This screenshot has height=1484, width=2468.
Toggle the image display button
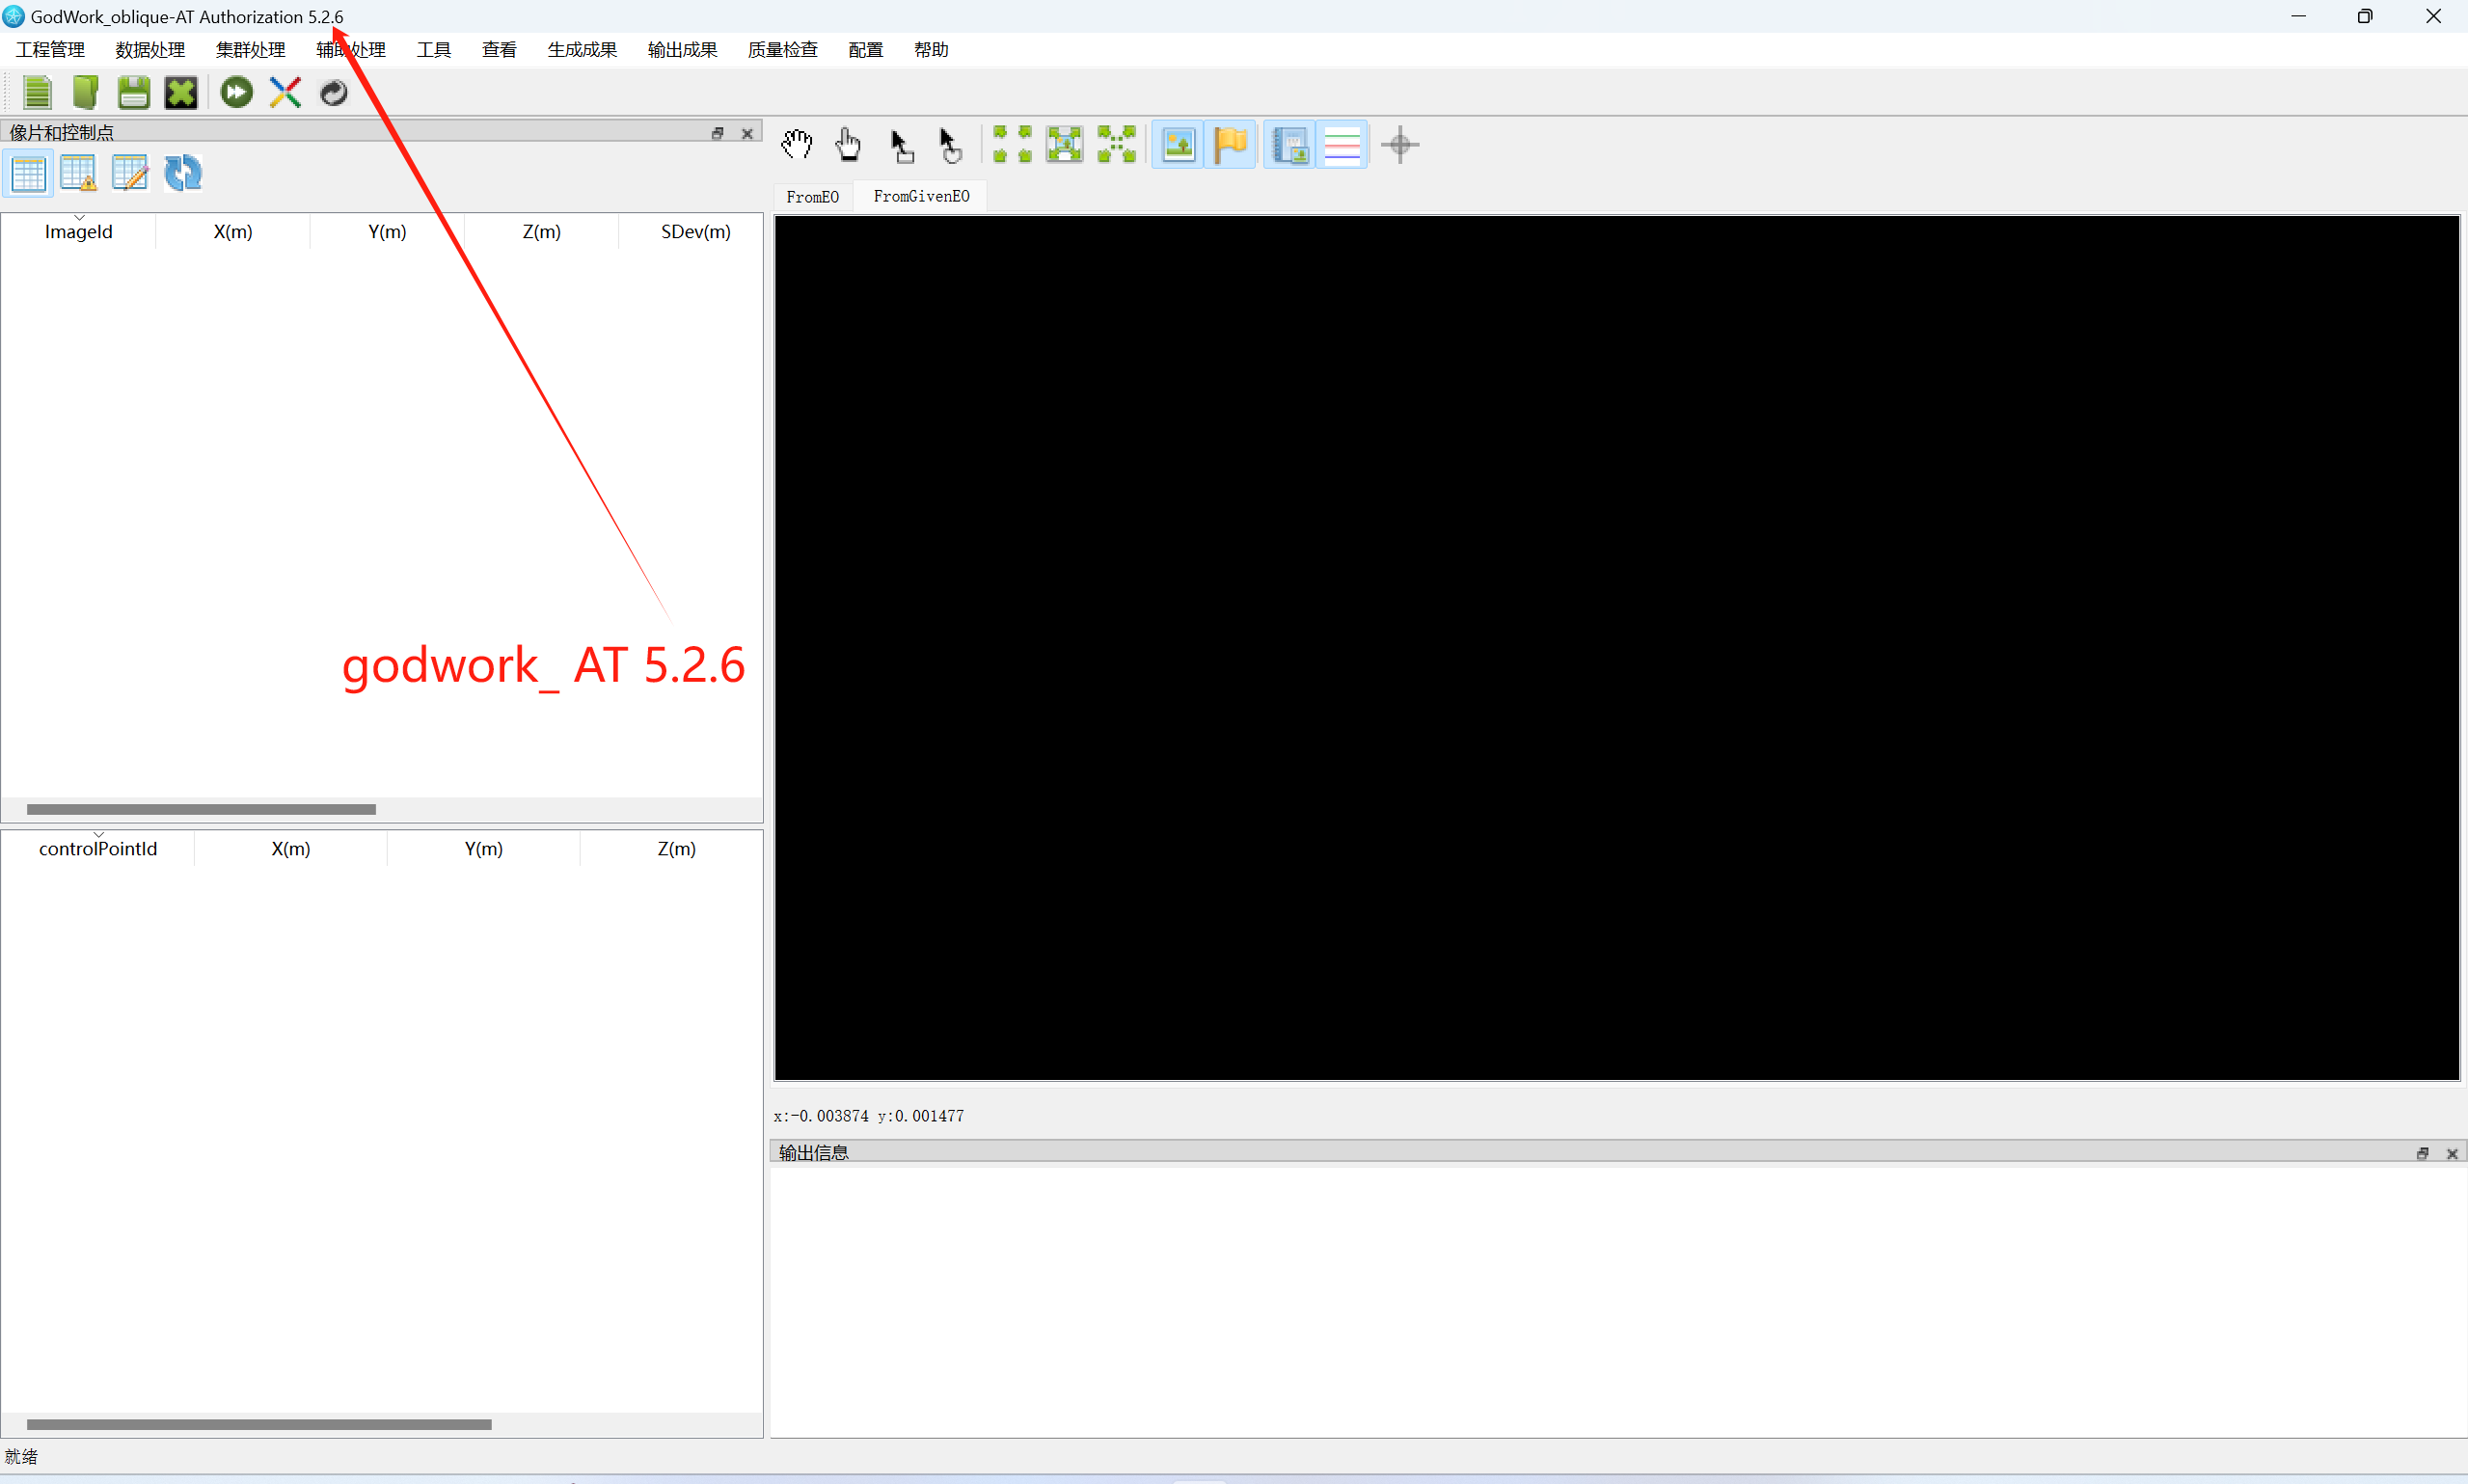pos(1178,145)
